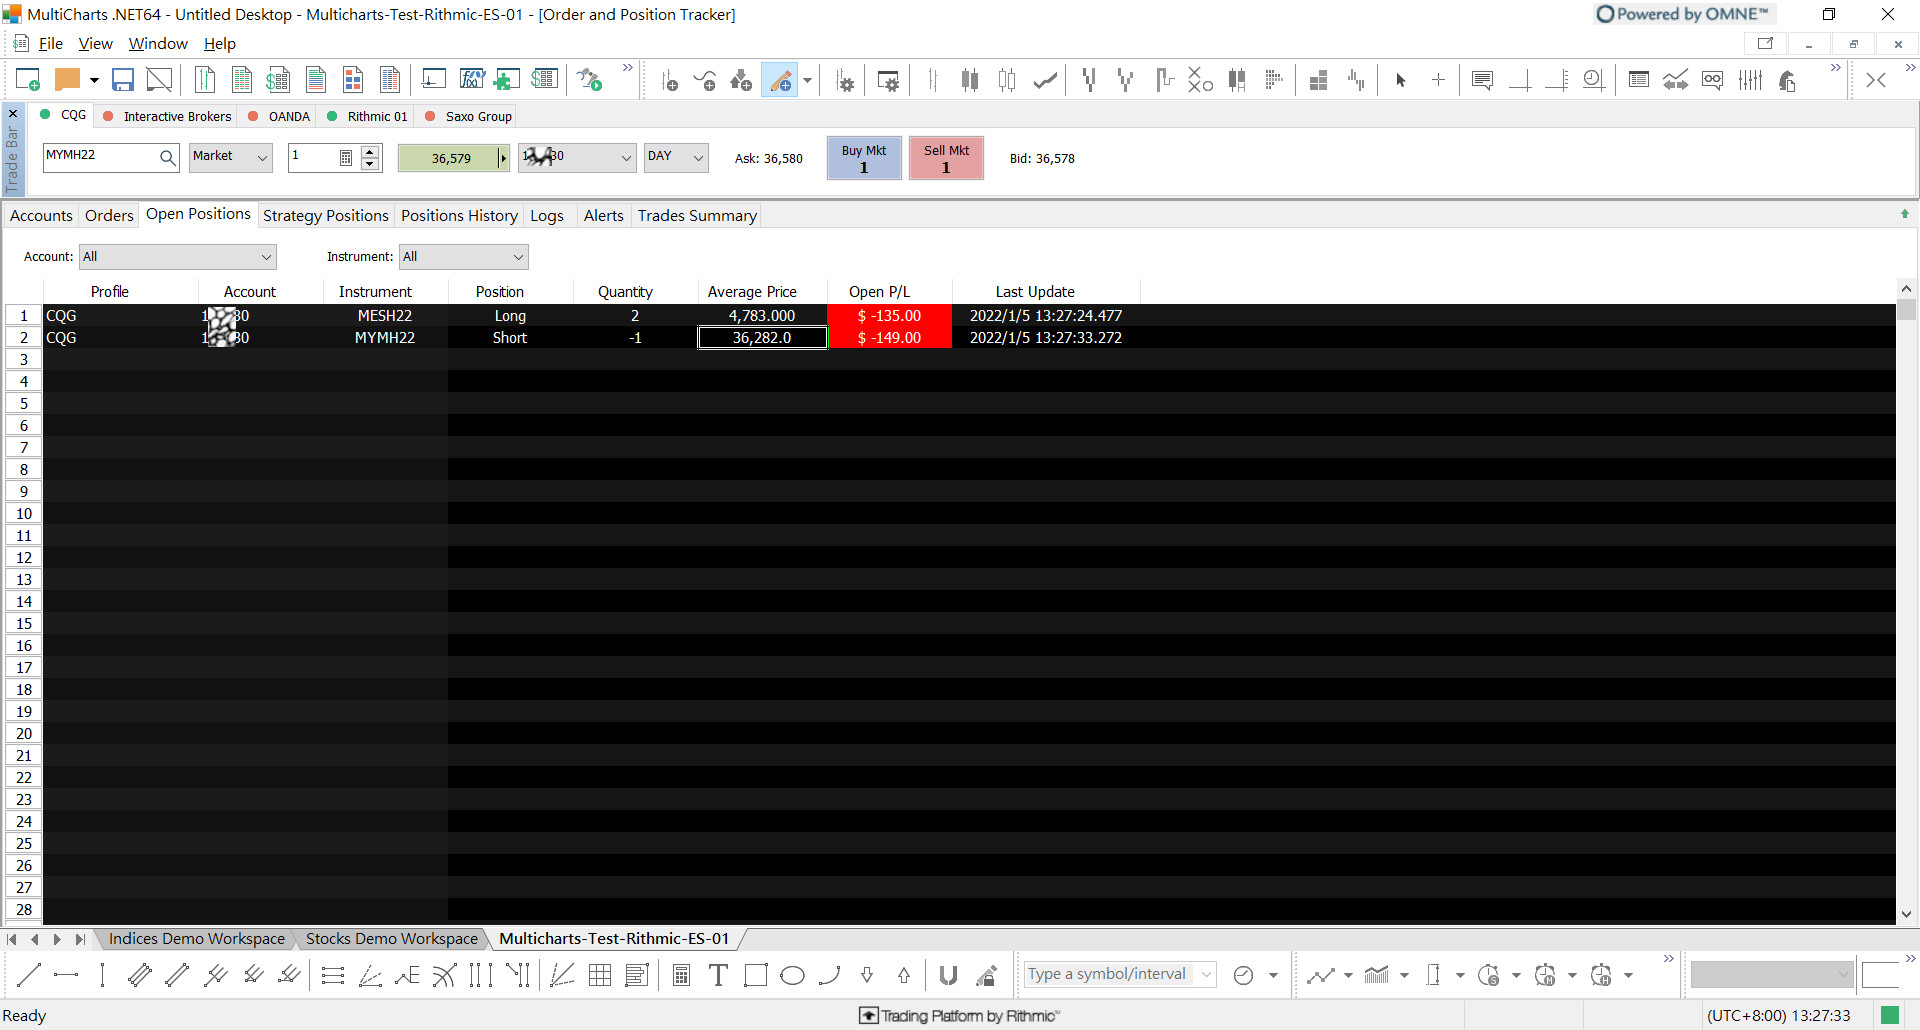The image size is (1920, 1030).
Task: Click the chess knight strategy icon
Action: pos(1787,80)
